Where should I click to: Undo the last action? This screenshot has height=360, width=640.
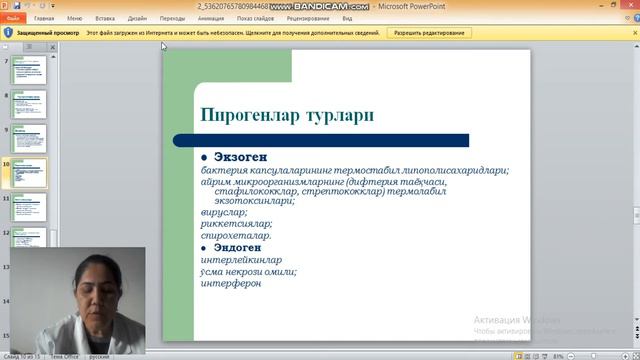(x=28, y=6)
